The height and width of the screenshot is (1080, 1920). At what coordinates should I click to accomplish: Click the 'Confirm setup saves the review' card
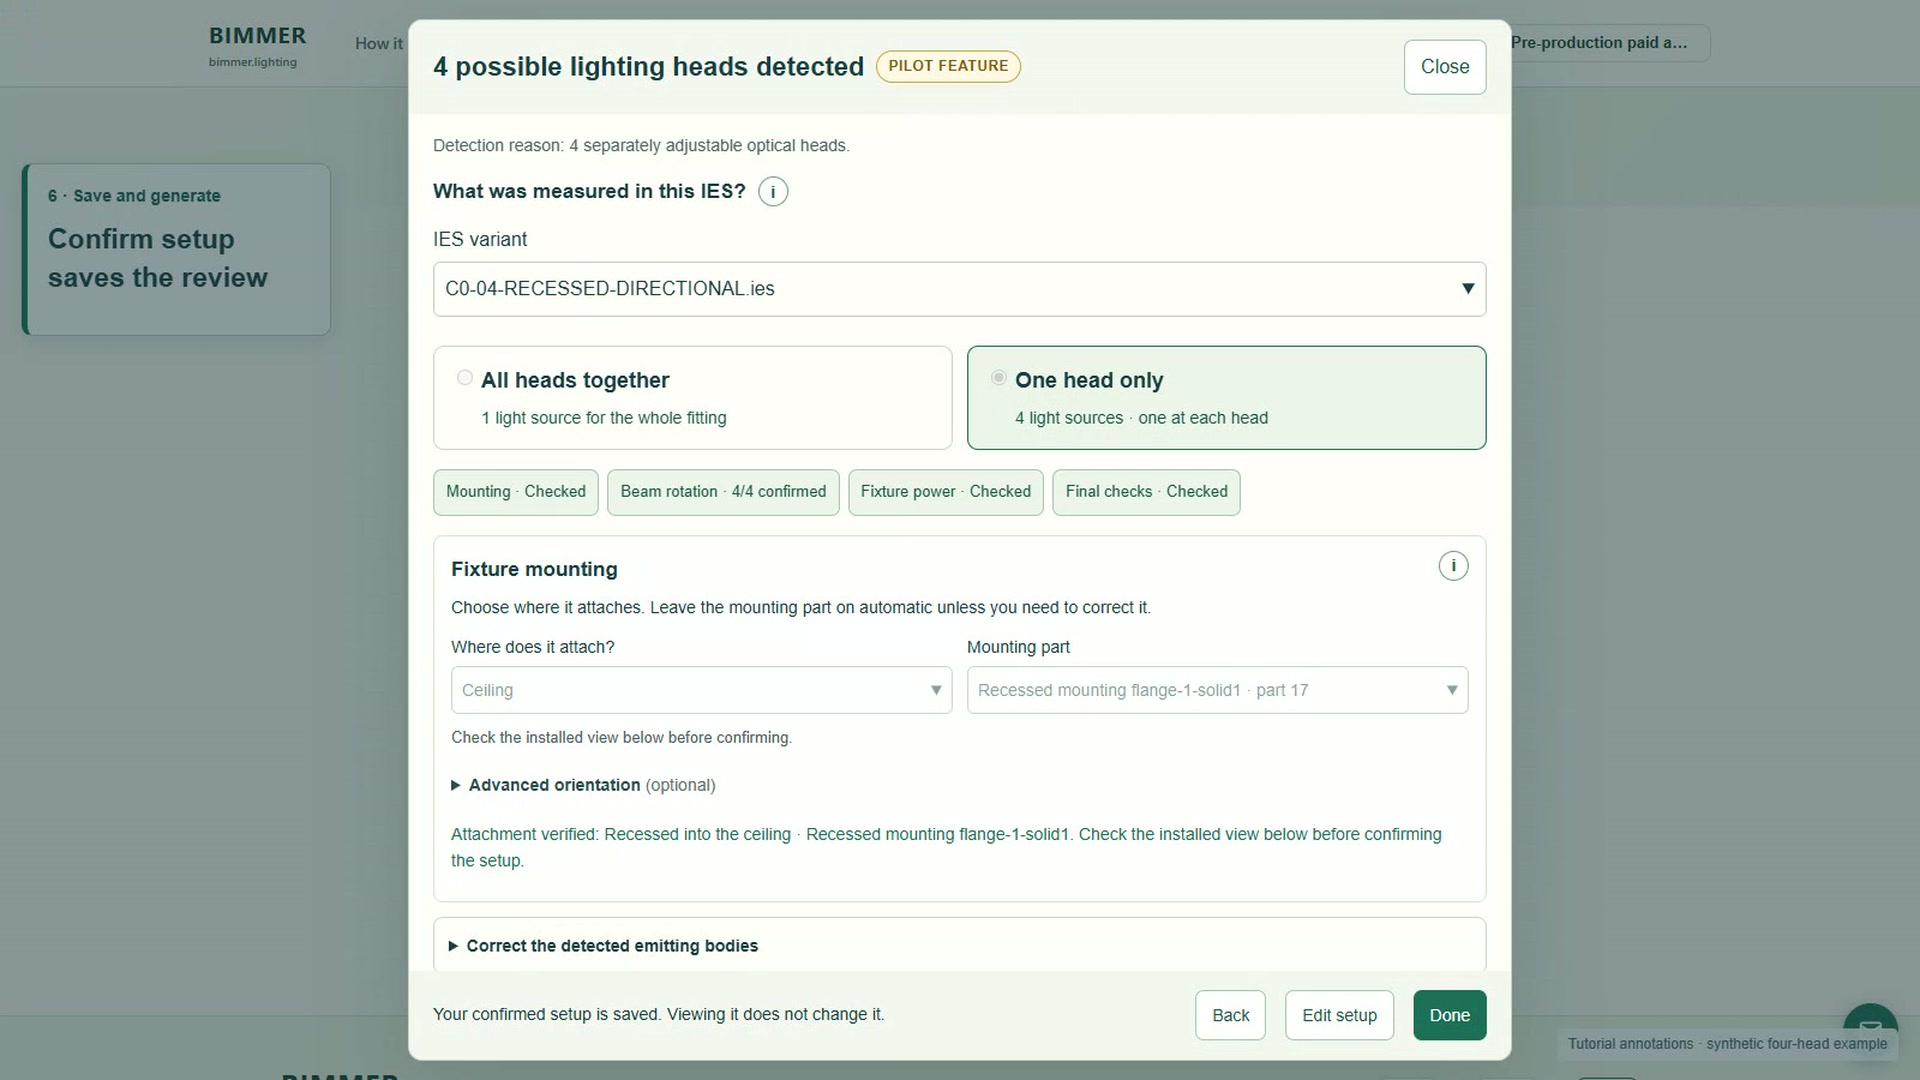coord(176,250)
